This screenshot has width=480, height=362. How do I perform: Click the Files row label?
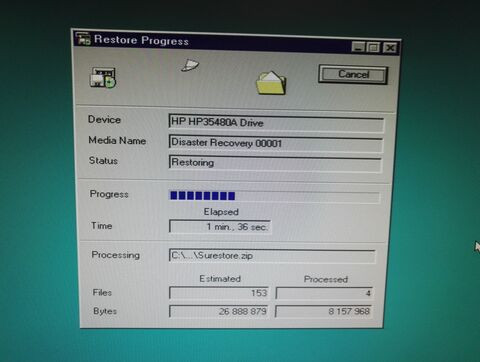point(102,293)
